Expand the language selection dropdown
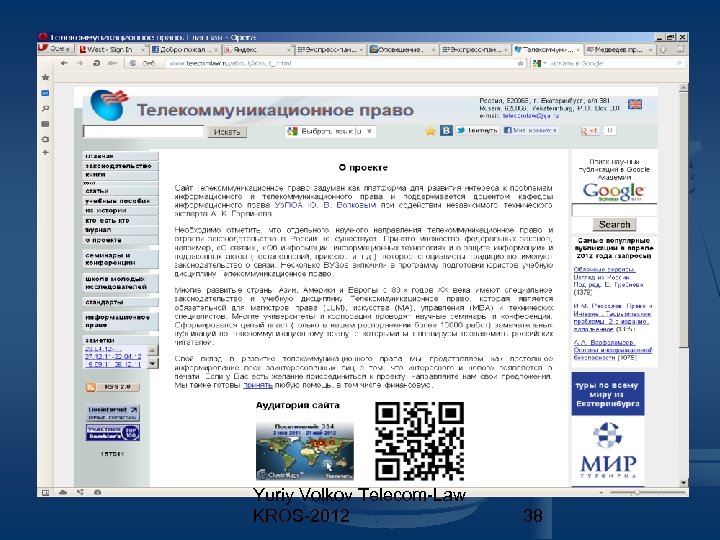The height and width of the screenshot is (540, 720). [x=330, y=131]
